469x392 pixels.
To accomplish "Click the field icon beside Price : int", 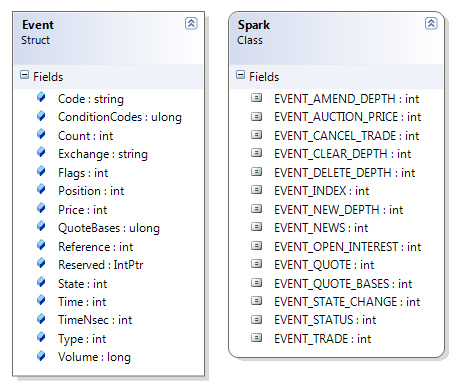I will (41, 208).
